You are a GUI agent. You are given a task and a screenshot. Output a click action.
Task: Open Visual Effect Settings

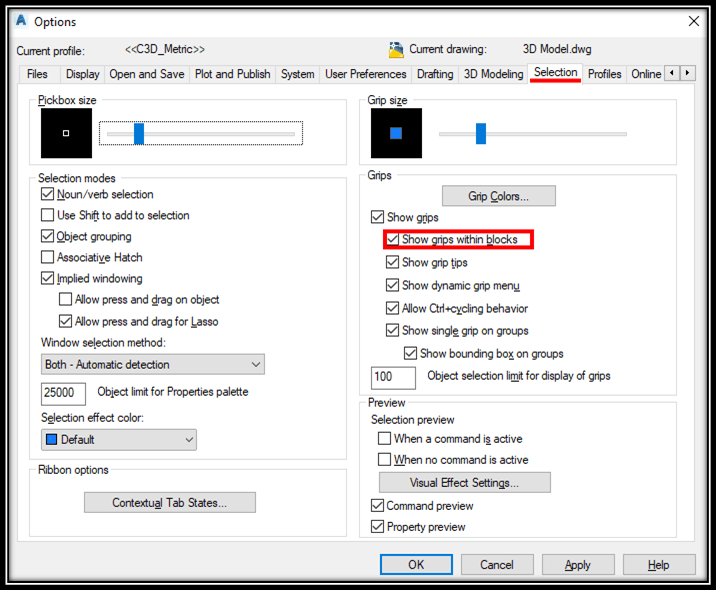(x=464, y=483)
